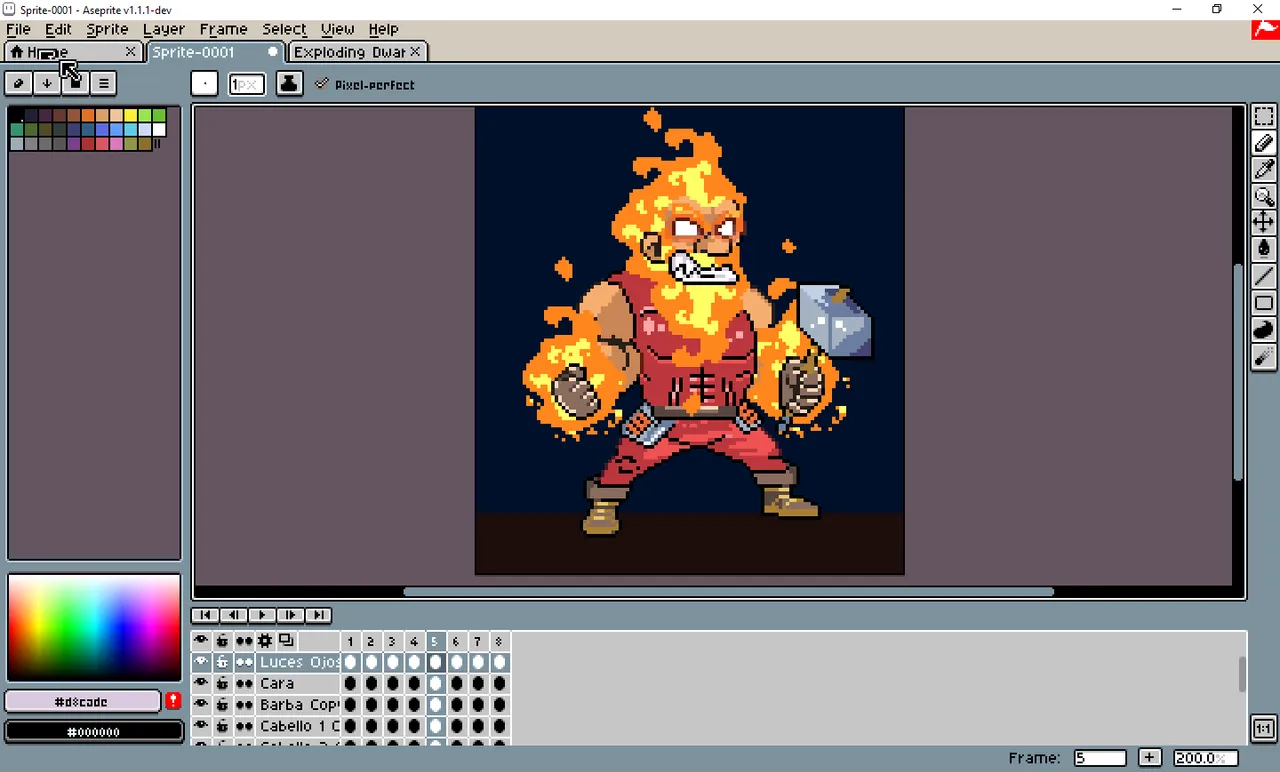The height and width of the screenshot is (772, 1280).
Task: Play the animation
Action: click(x=261, y=615)
